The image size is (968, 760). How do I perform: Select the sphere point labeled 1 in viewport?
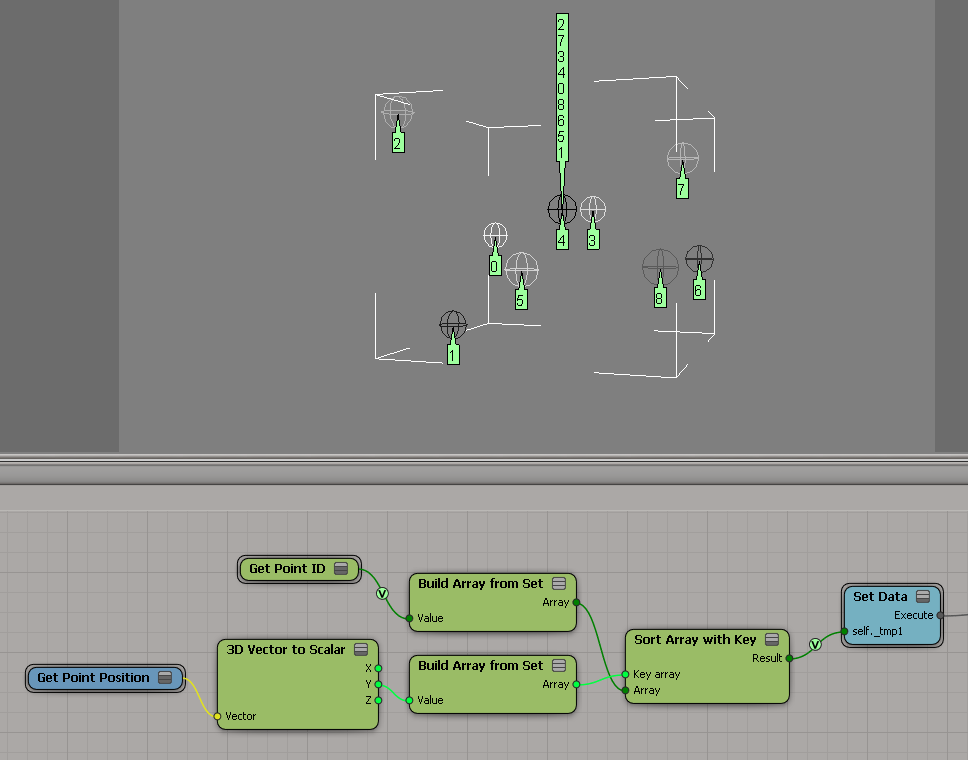pyautogui.click(x=453, y=325)
